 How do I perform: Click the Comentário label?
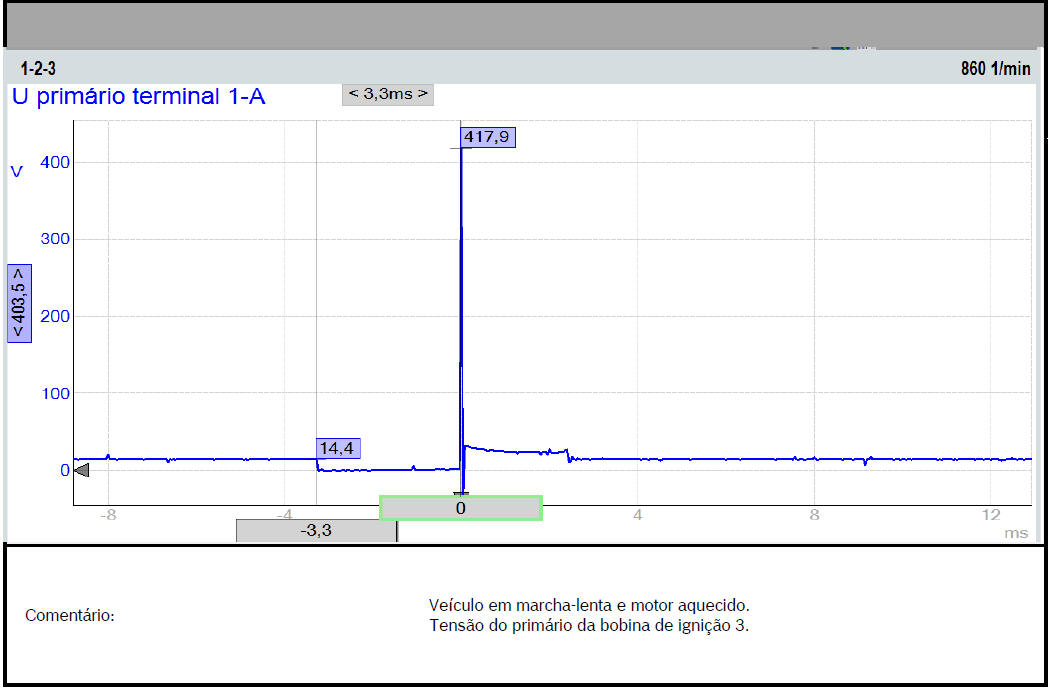pyautogui.click(x=70, y=615)
